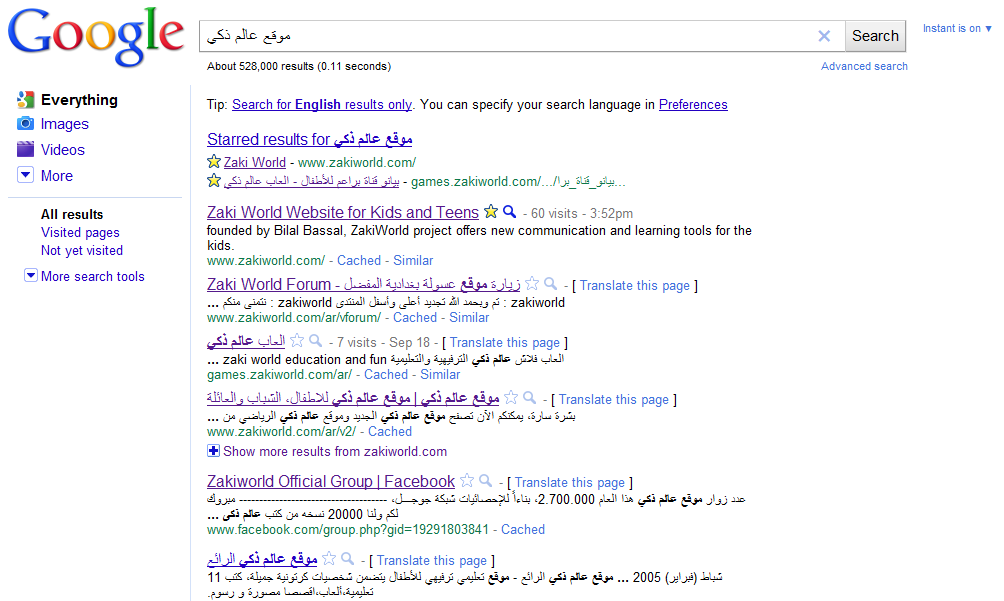Screen dimensions: 1004x601
Task: Unstar the games.zakiworld.com starred result
Action: [214, 180]
